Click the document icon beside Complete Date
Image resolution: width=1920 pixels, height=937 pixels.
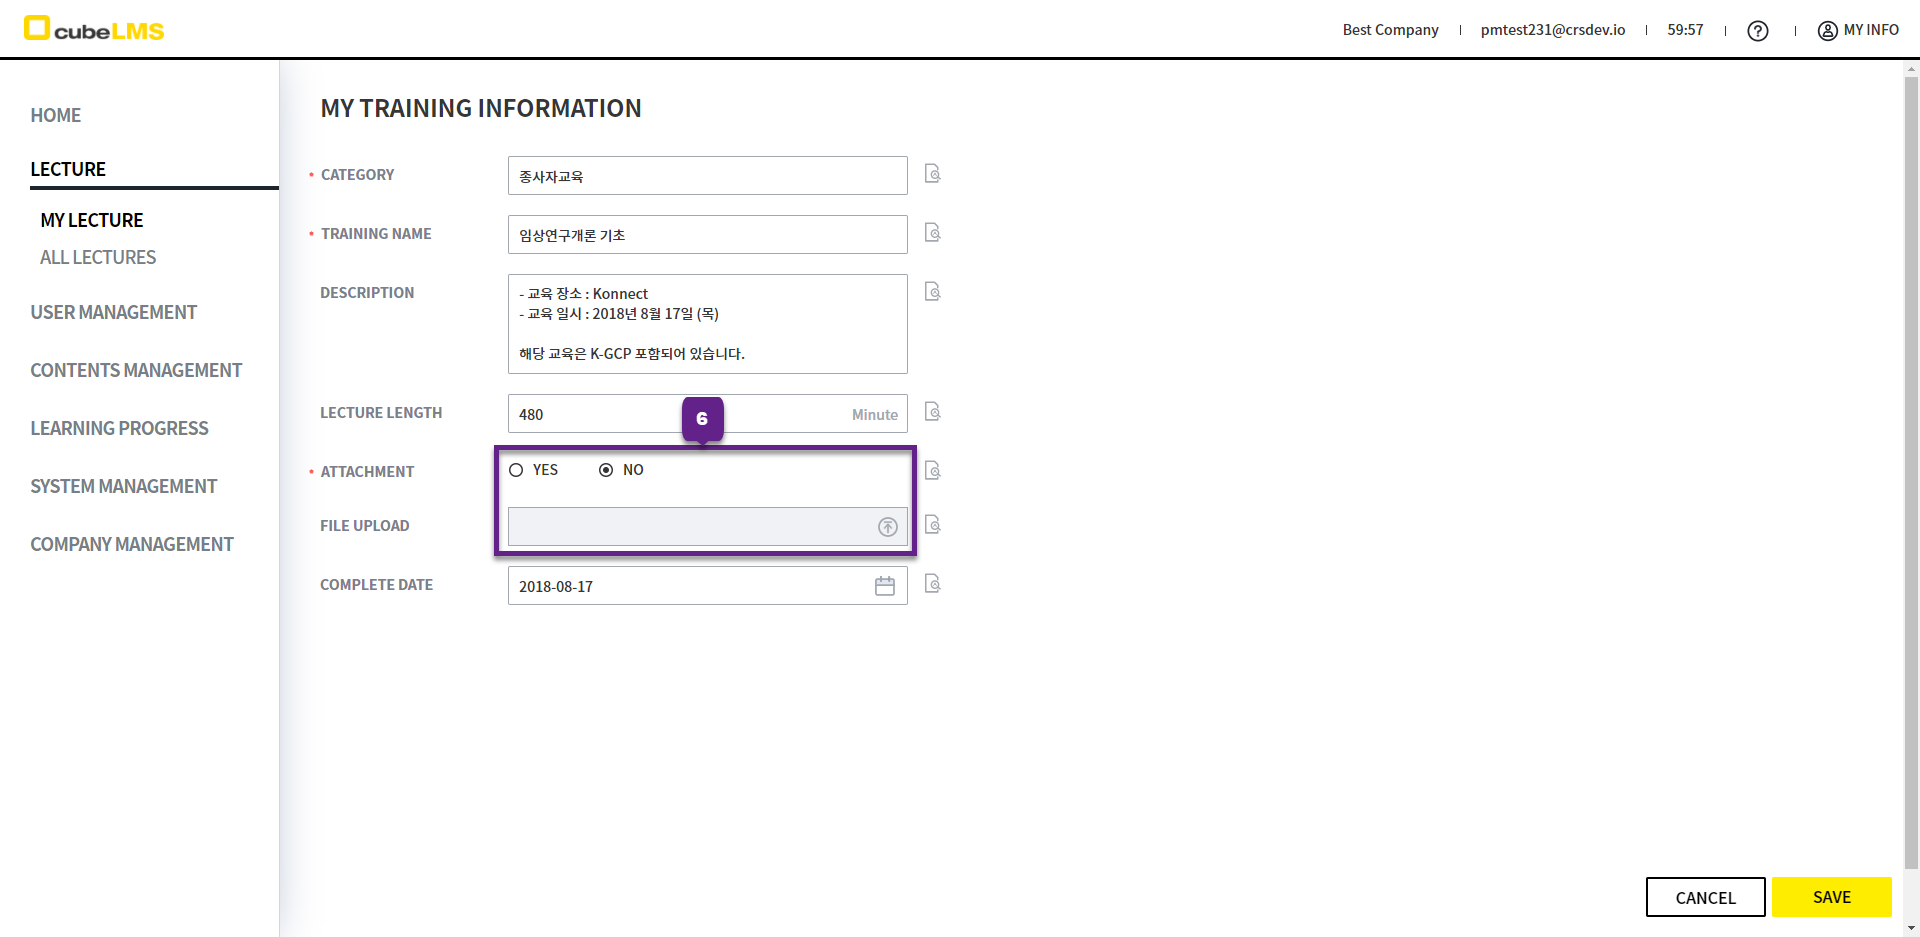tap(932, 584)
